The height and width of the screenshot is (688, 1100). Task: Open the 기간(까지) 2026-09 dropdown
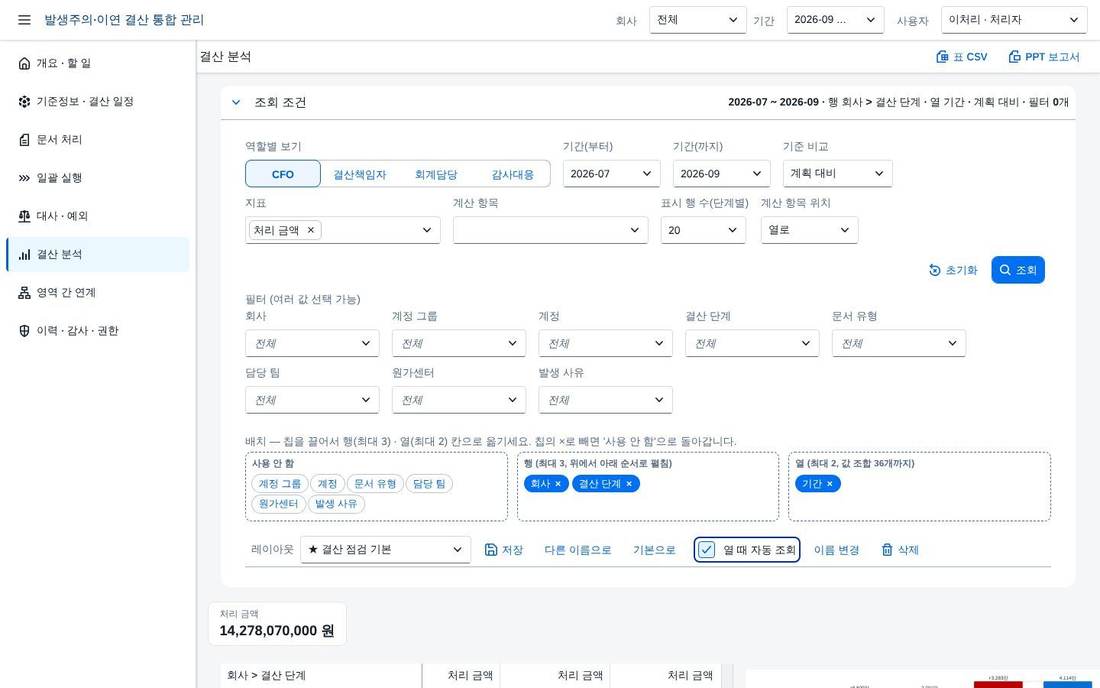click(x=721, y=174)
